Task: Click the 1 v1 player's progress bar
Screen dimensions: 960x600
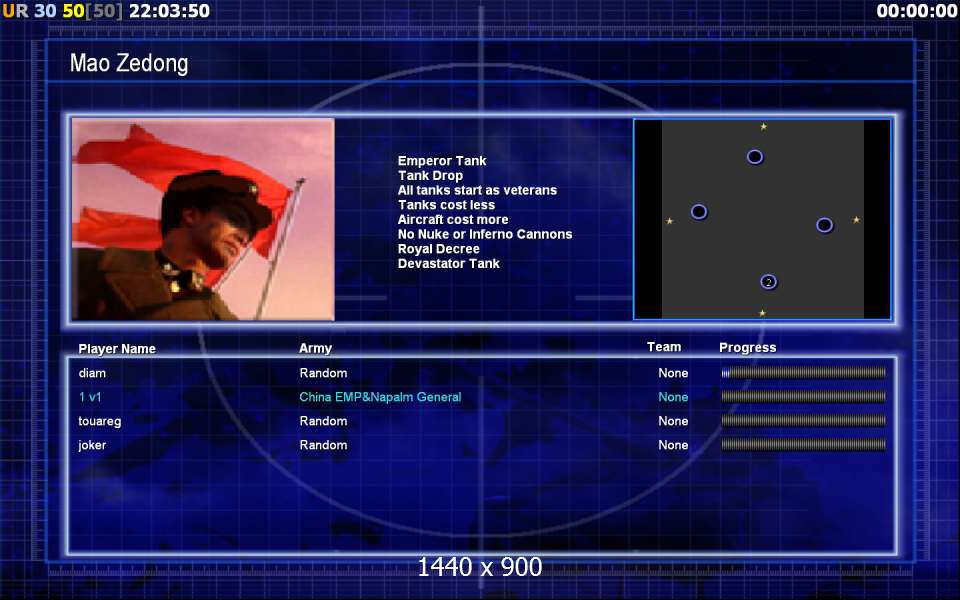Action: (x=803, y=397)
